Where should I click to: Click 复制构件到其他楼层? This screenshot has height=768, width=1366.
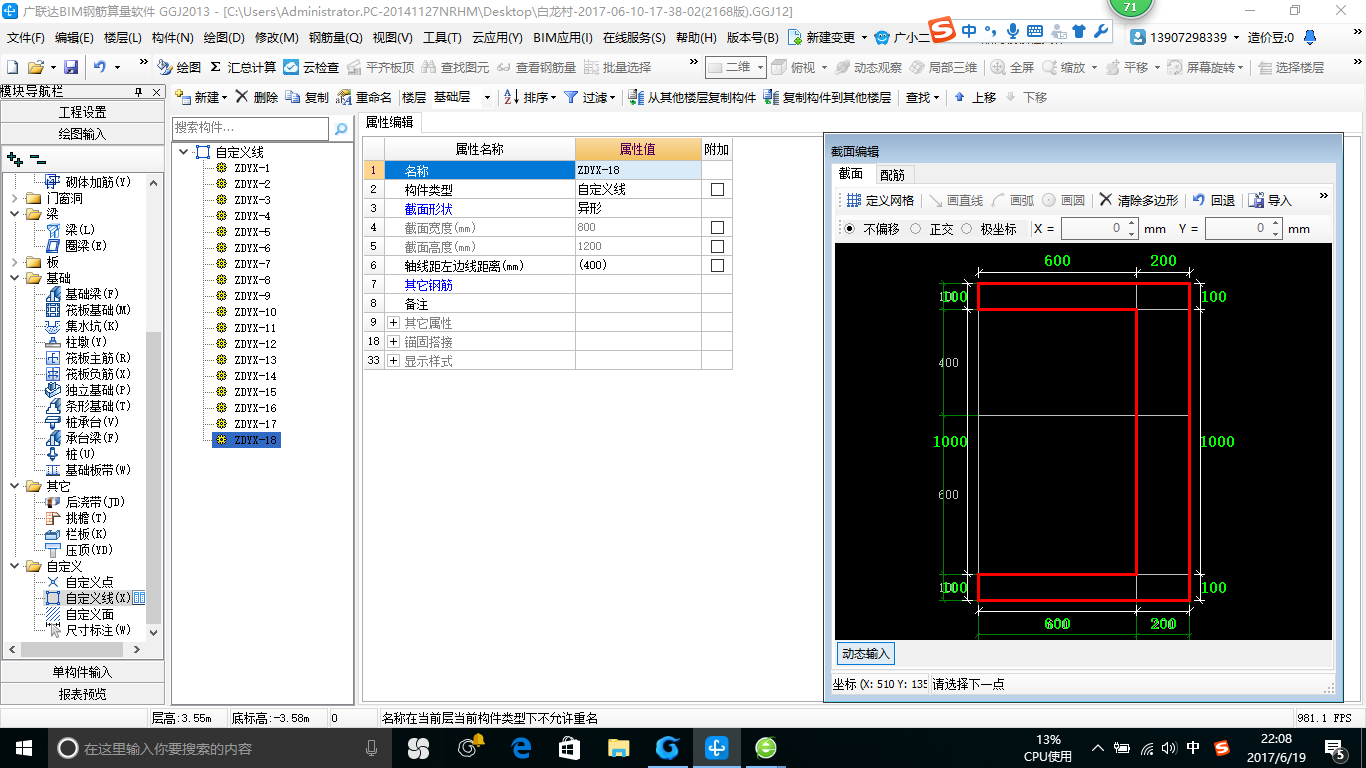coord(827,97)
